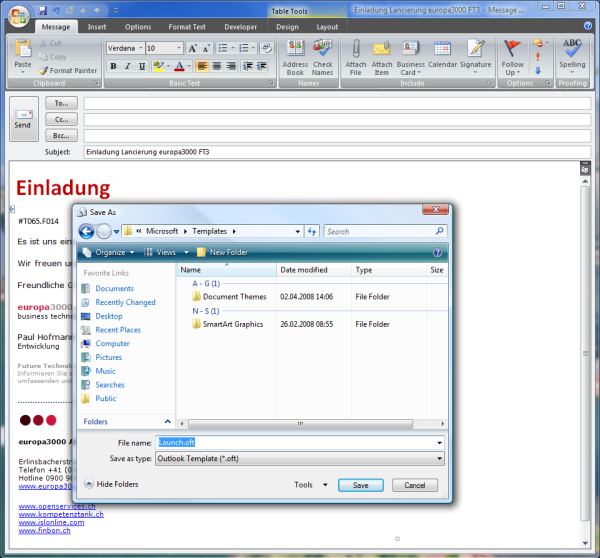Open Desktop in Favorite Links
Image resolution: width=600 pixels, height=558 pixels.
[x=109, y=316]
